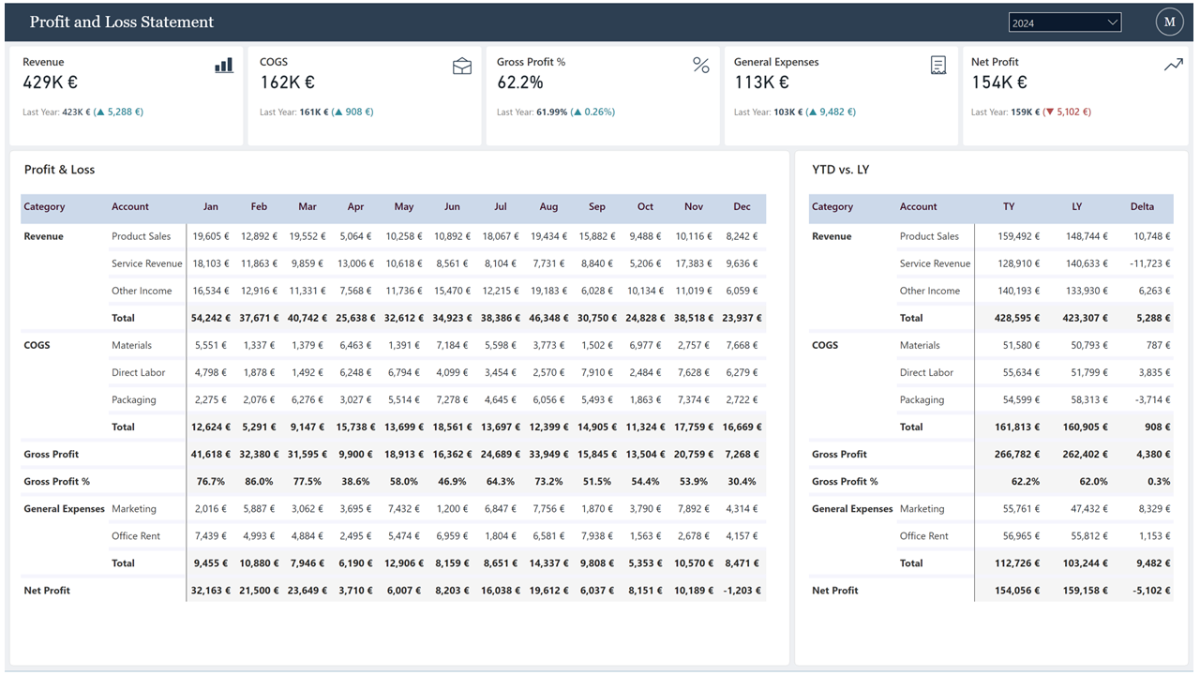Click the percent icon on Gross Profit % card
The image size is (1200, 675).
700,64
